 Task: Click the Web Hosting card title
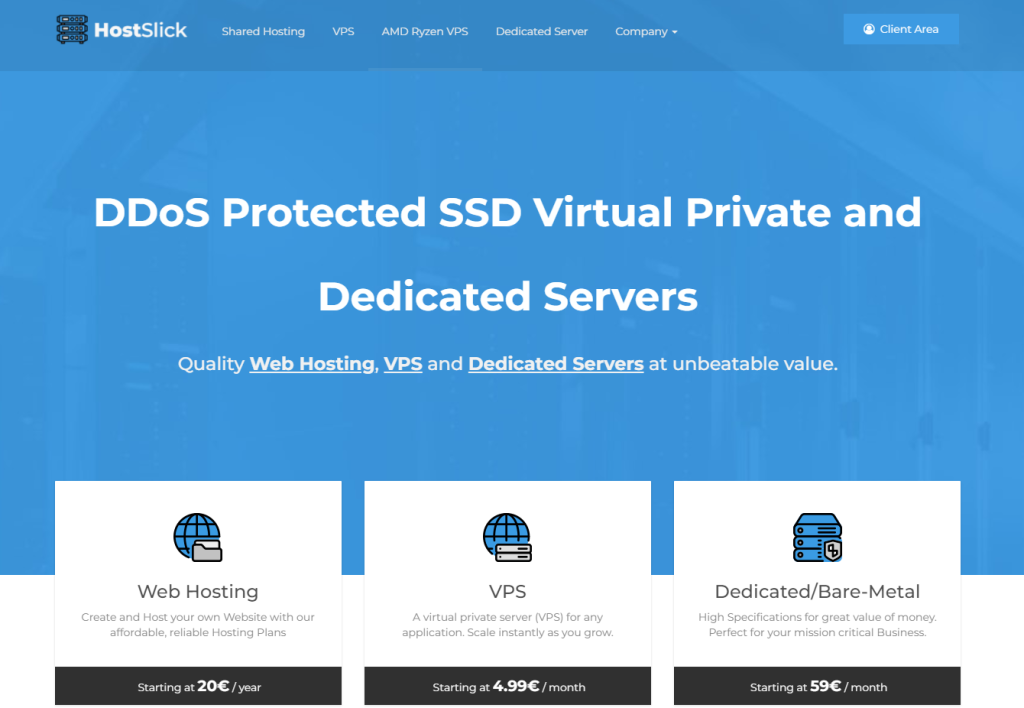[198, 591]
